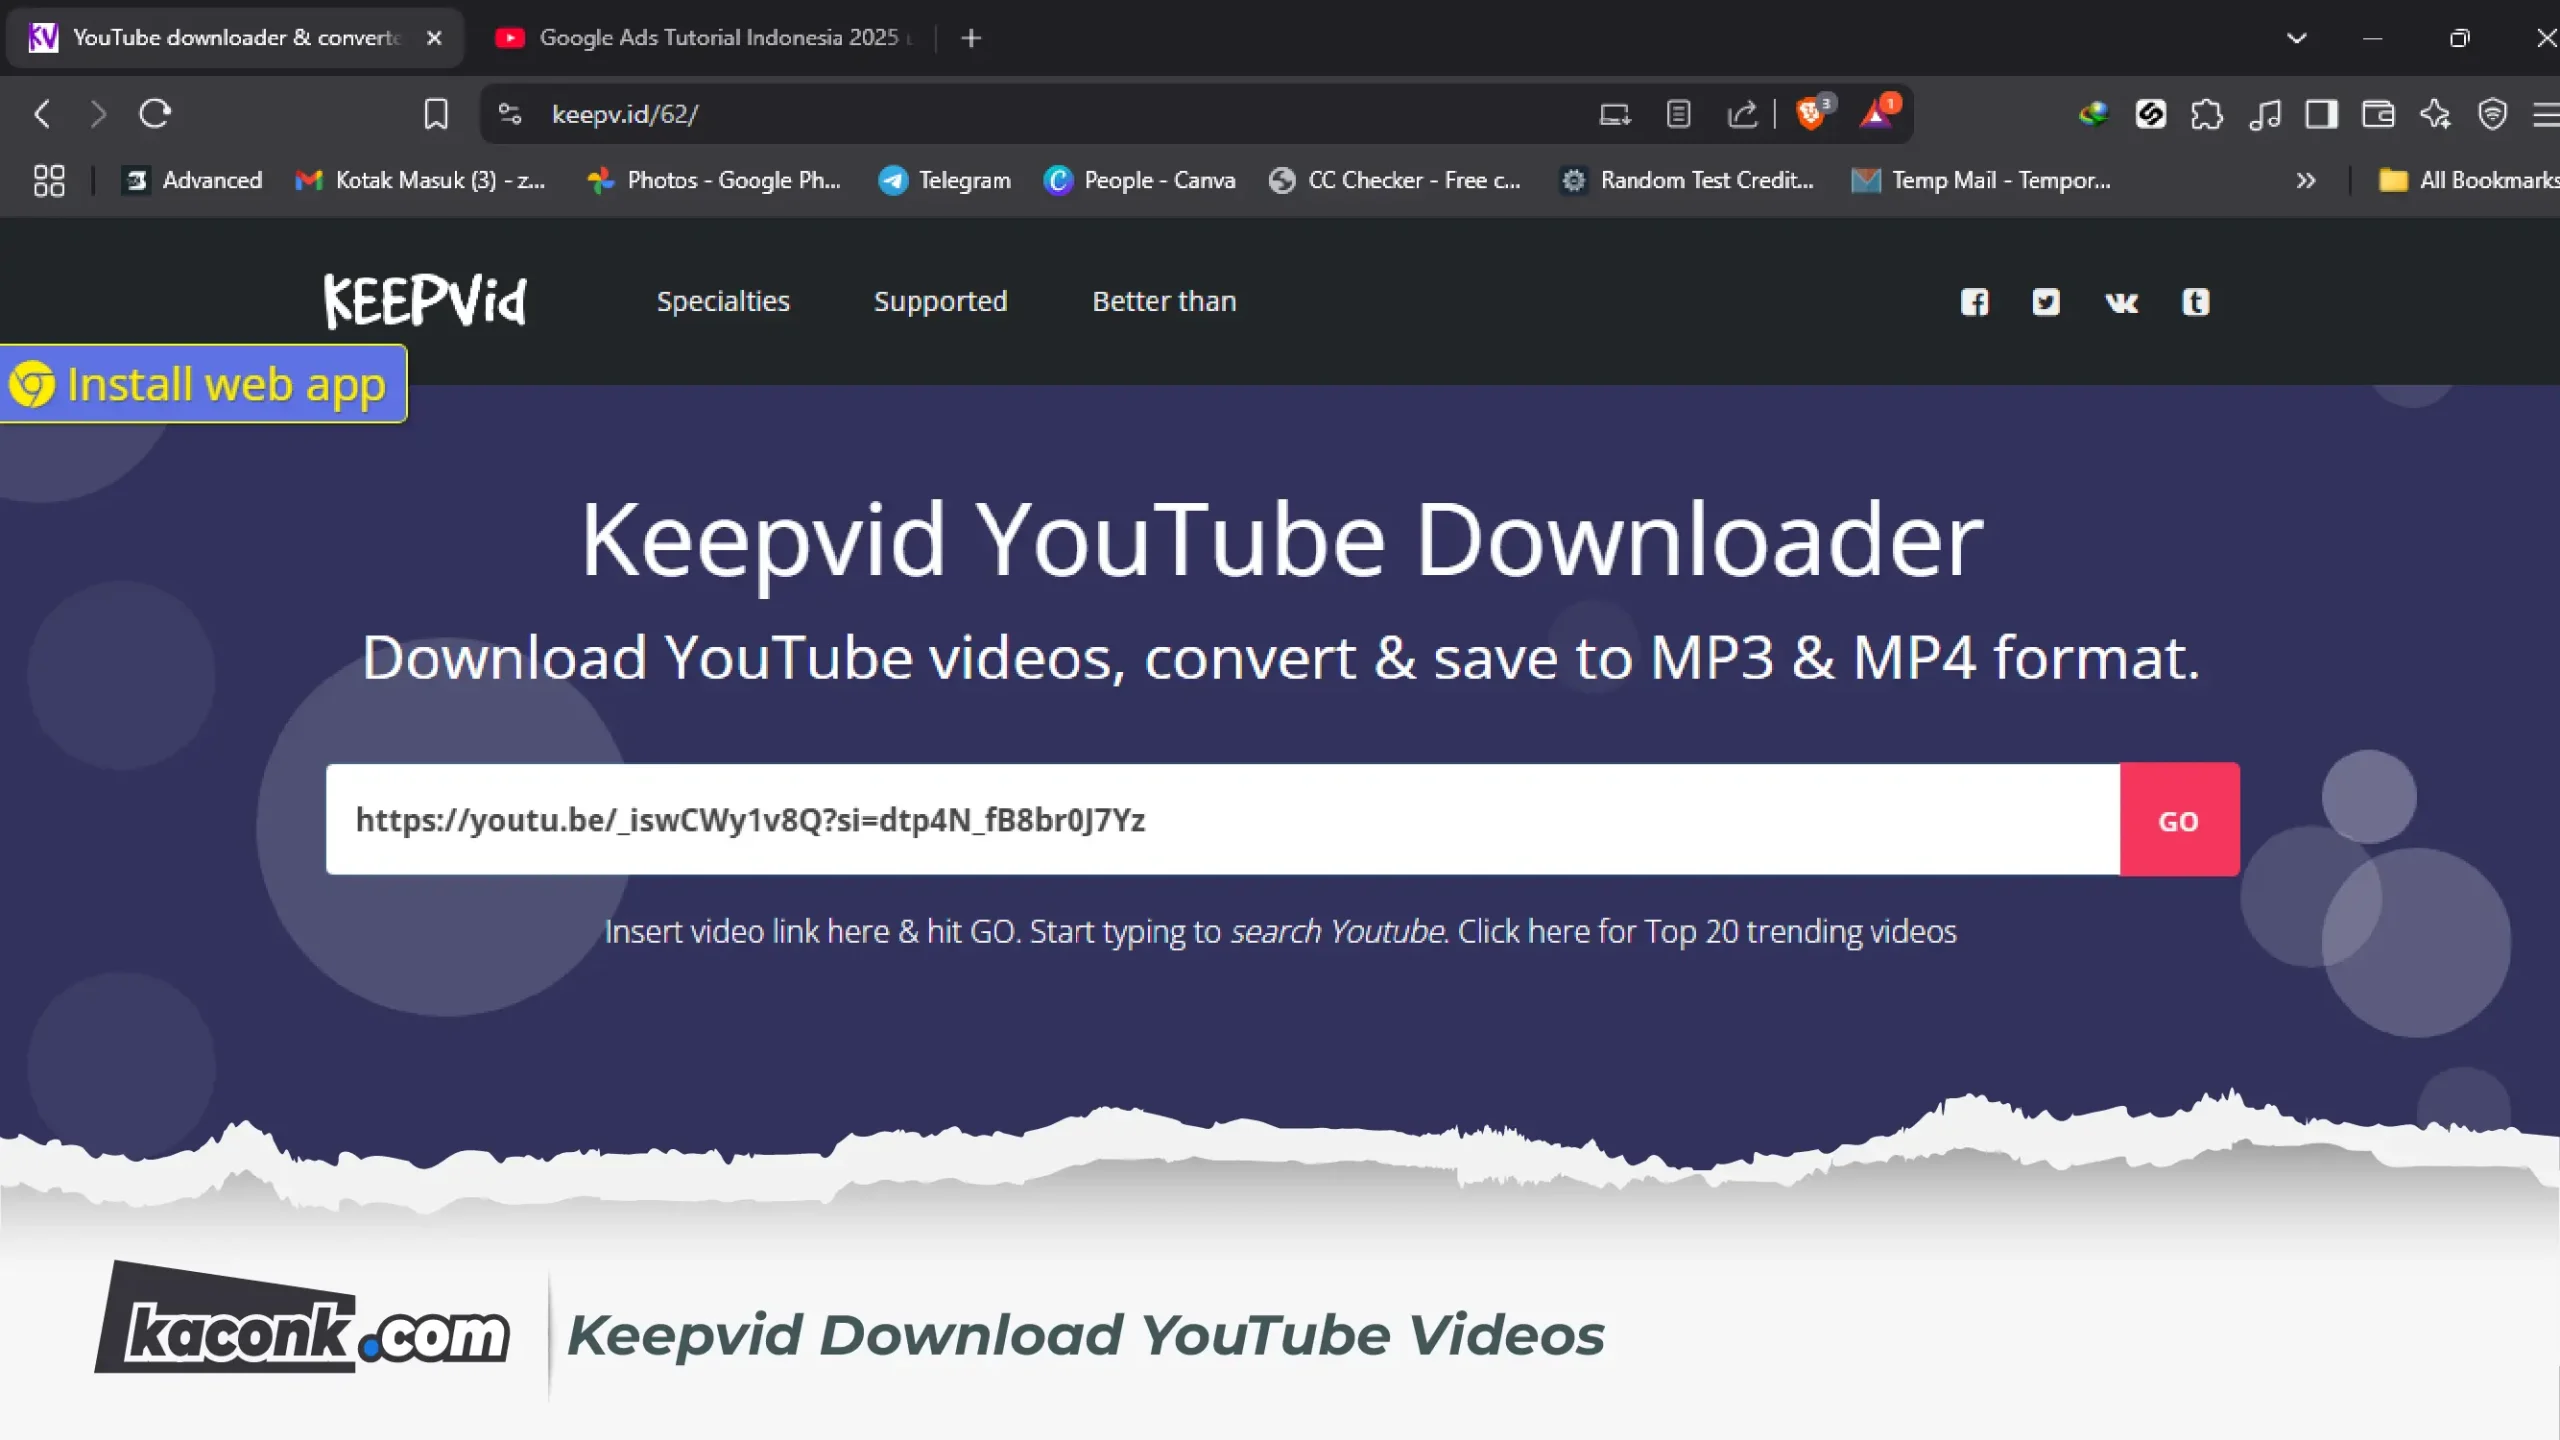Open Specialties menu item
2560x1440 pixels.
point(723,301)
